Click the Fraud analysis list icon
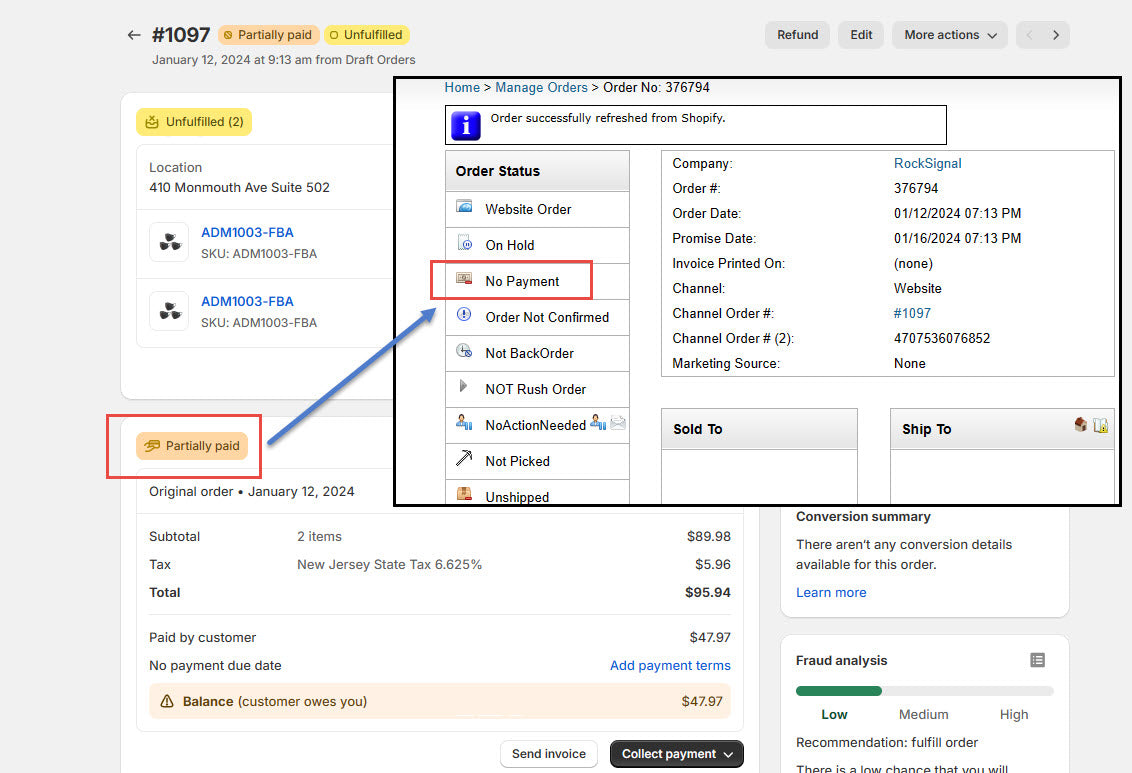1132x773 pixels. [1037, 660]
